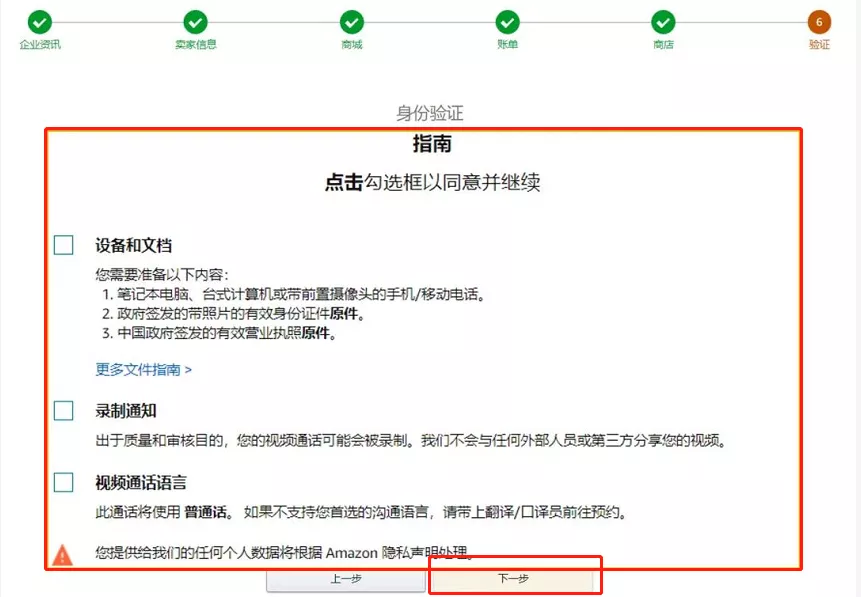Click the 设备和文档 heading text

[x=133, y=246]
